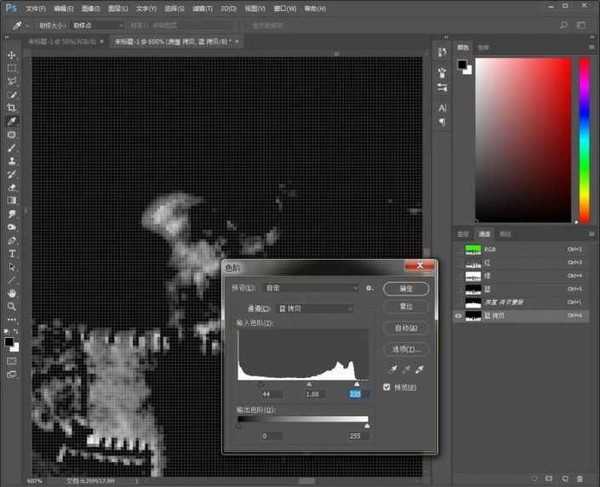Select the Move tool in the toolbar
The height and width of the screenshot is (487, 600).
[x=12, y=55]
